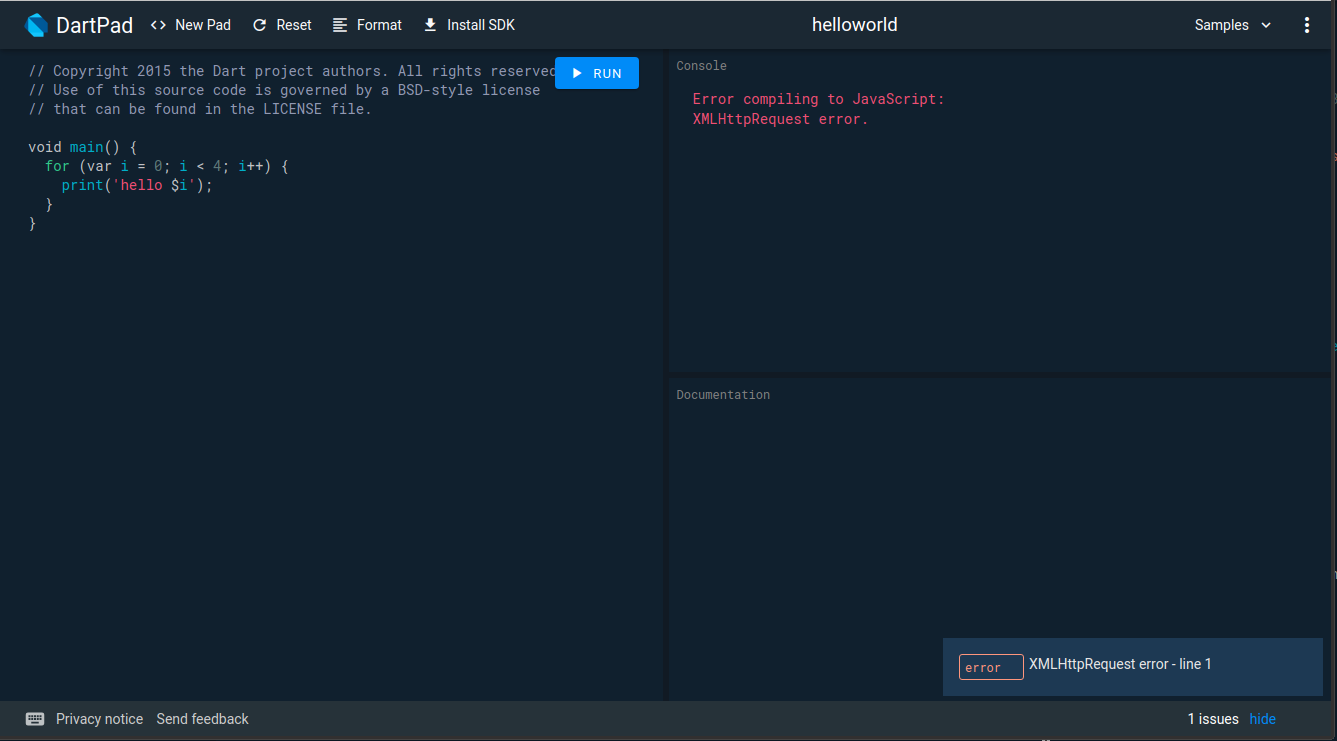The width and height of the screenshot is (1337, 741).
Task: Open the keyboard shortcuts icon
Action: pos(35,718)
